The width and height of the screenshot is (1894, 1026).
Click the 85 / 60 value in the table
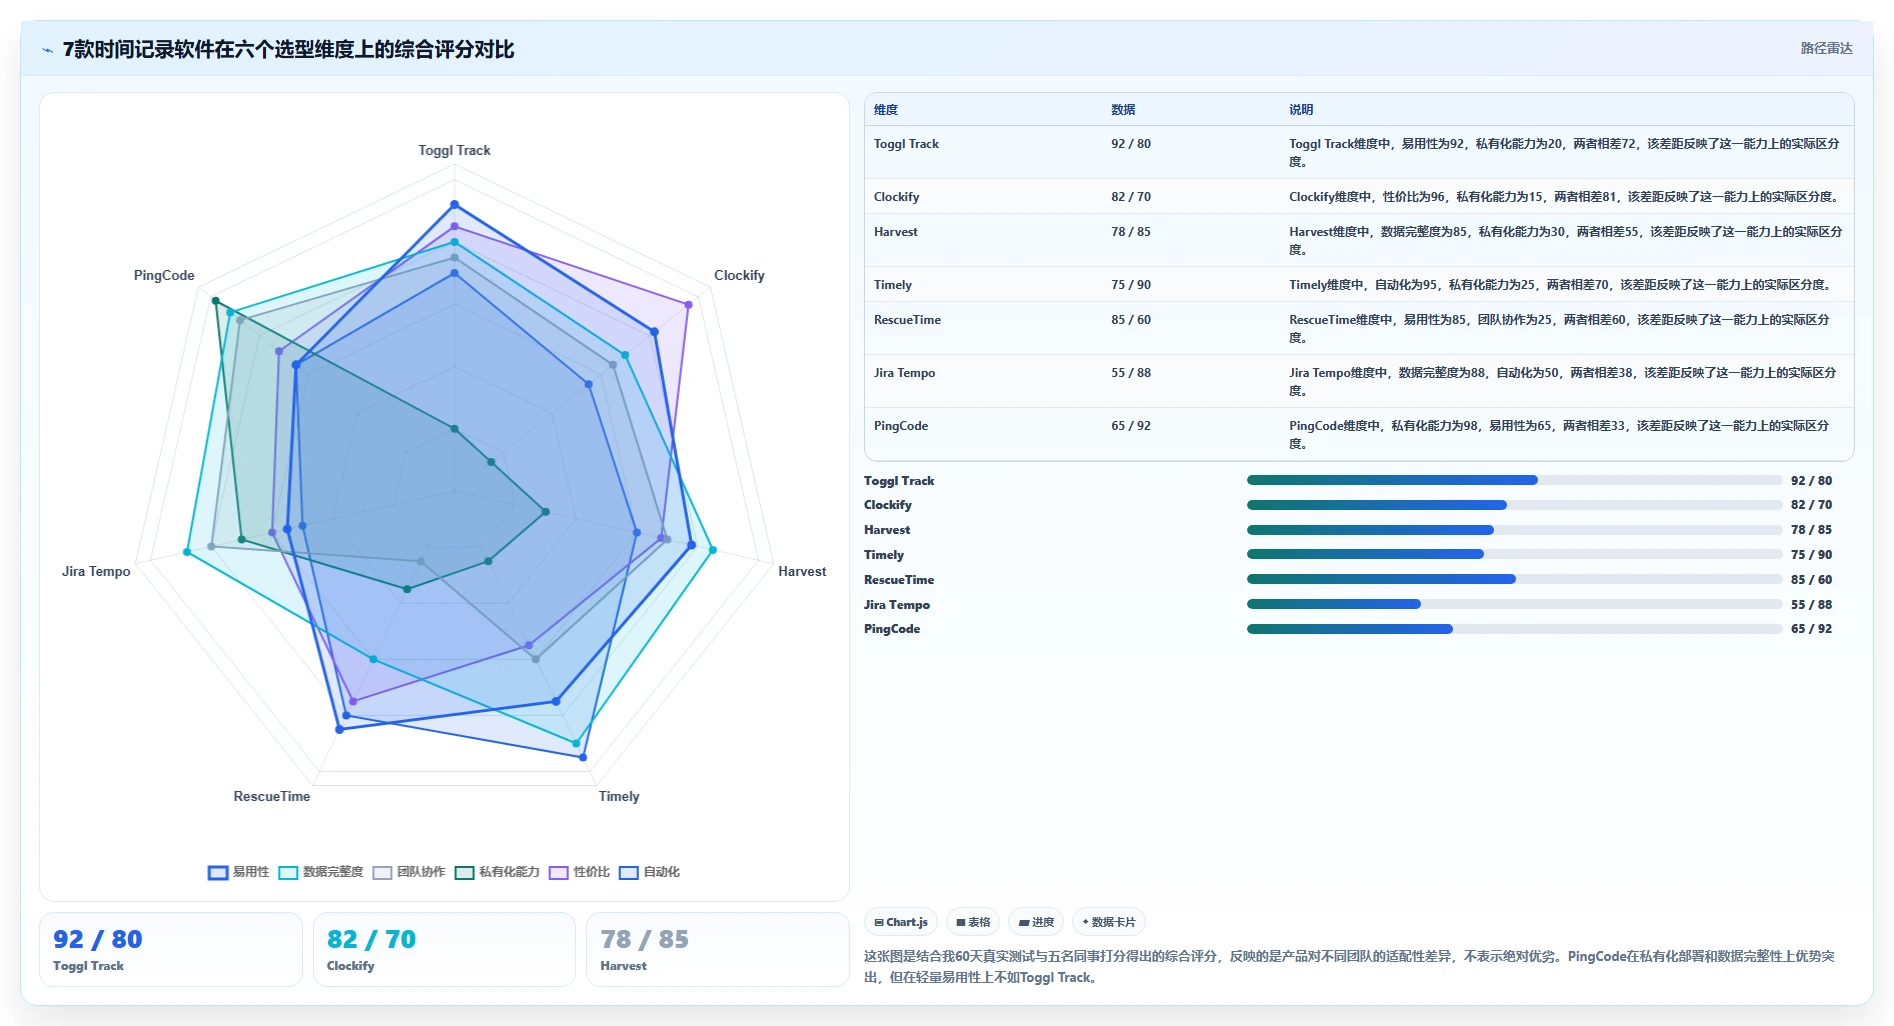pos(1131,320)
